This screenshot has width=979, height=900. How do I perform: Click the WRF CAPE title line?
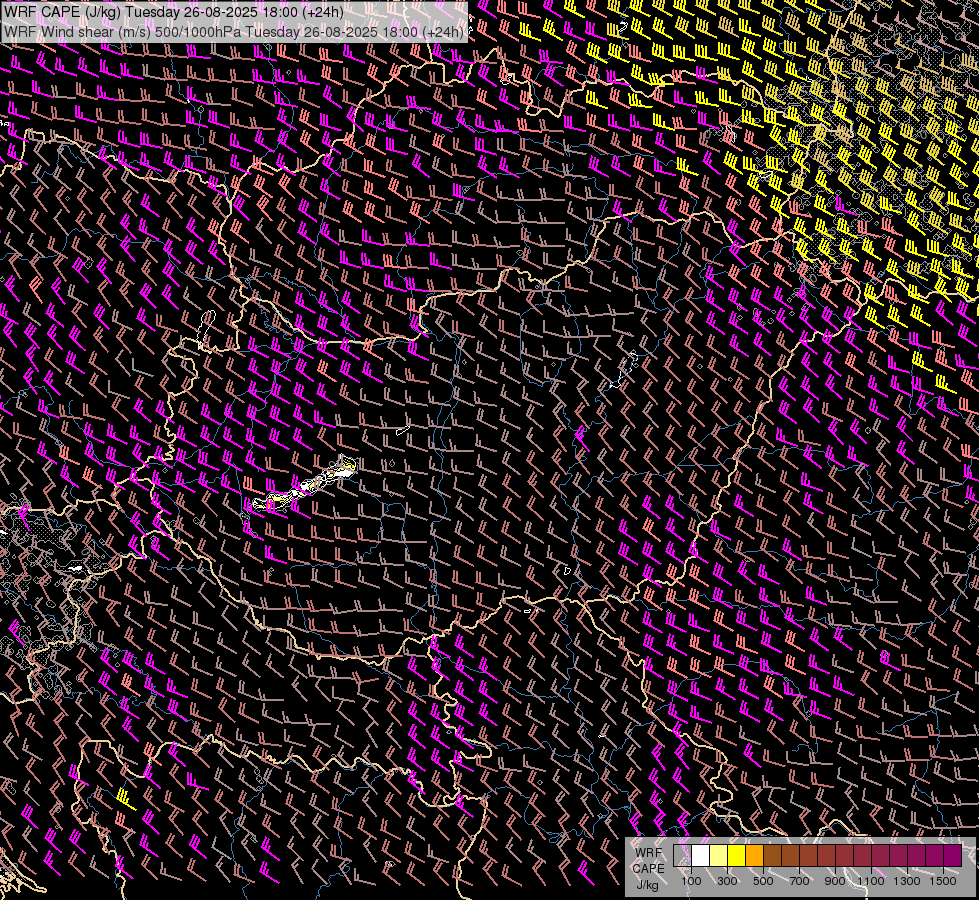pyautogui.click(x=174, y=11)
